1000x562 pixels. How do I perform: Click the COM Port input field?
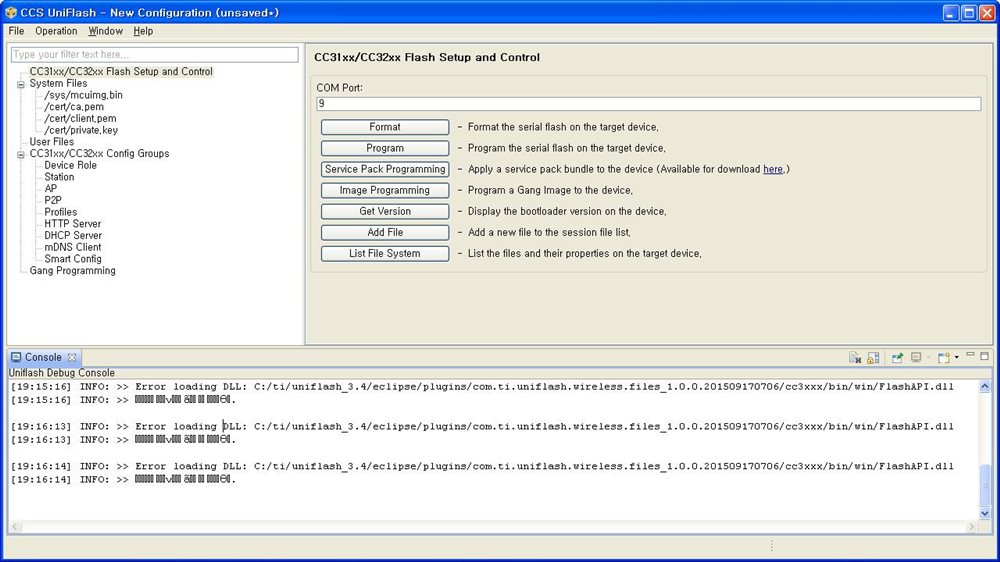click(x=648, y=103)
